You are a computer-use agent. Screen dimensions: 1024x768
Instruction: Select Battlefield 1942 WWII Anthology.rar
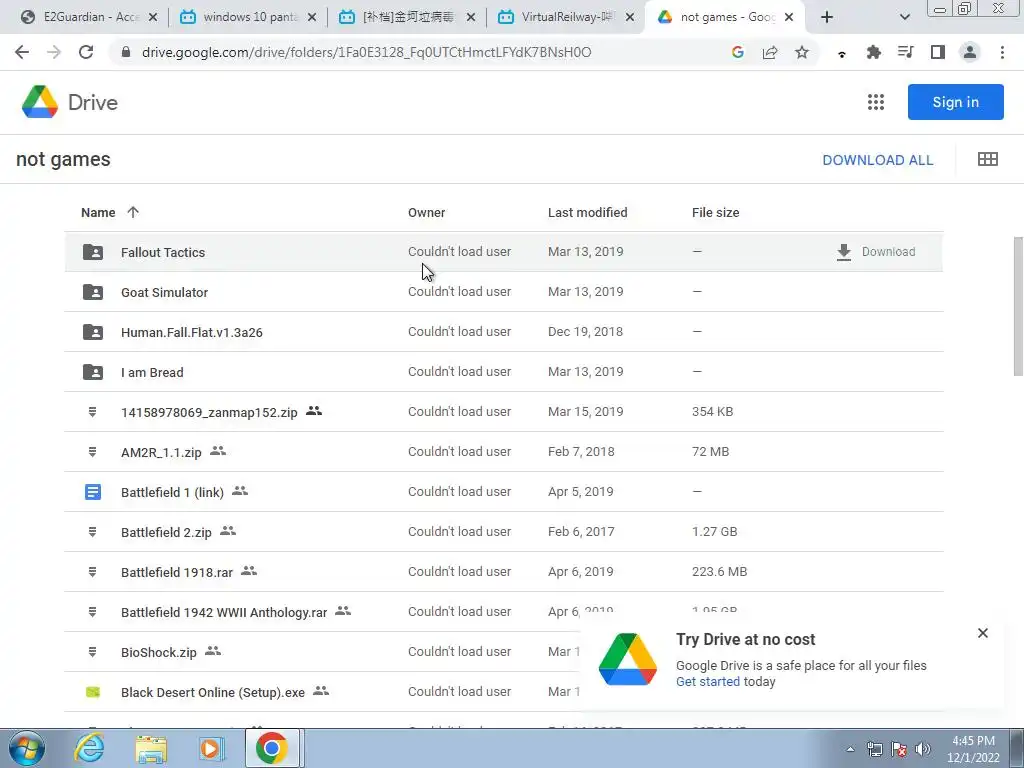[x=223, y=612]
